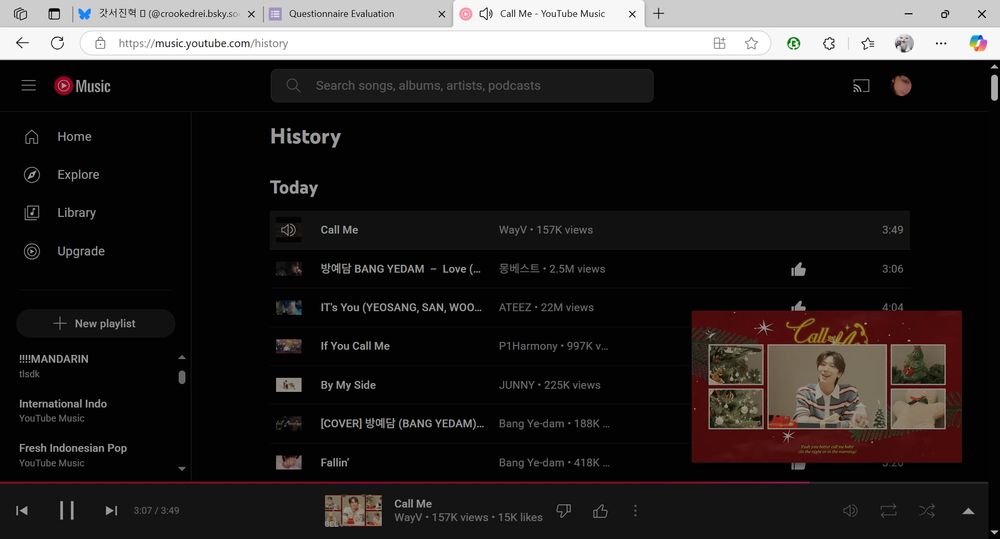The width and height of the screenshot is (1000, 539).
Task: Click the YouTube Music logo
Action: tap(82, 86)
